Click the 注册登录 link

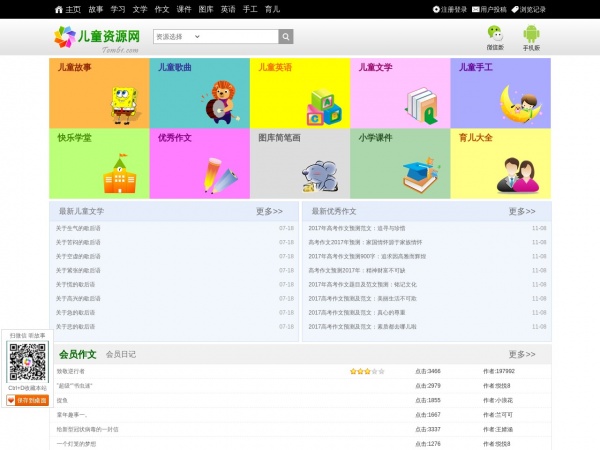coord(450,9)
